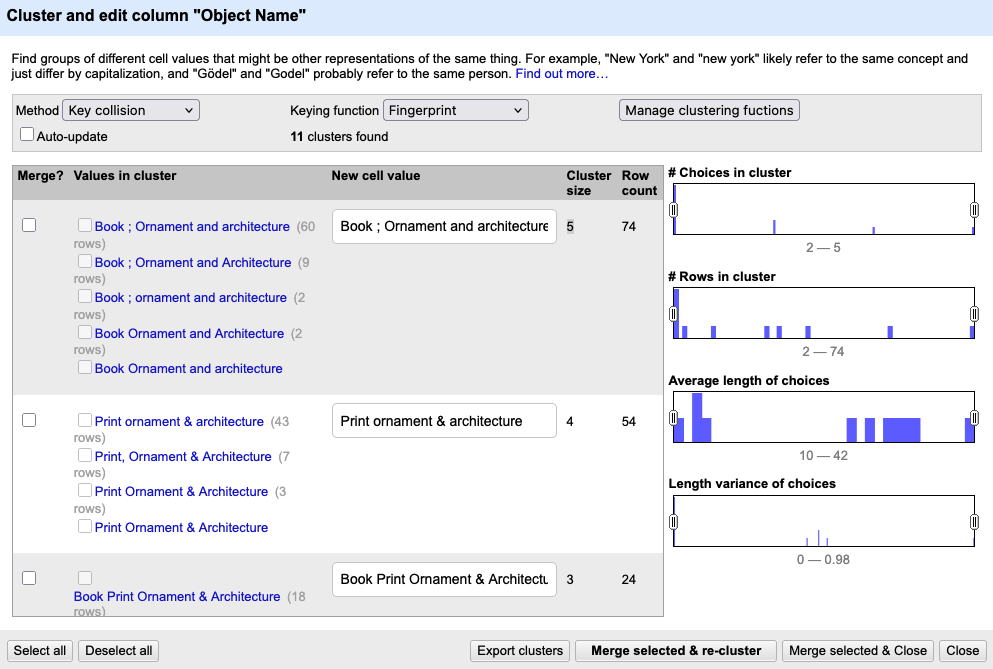Viewport: 993px width, 669px height.
Task: Tick checkbox beside 'Print Ornament & Architecture' (3 rows)
Action: (x=85, y=490)
